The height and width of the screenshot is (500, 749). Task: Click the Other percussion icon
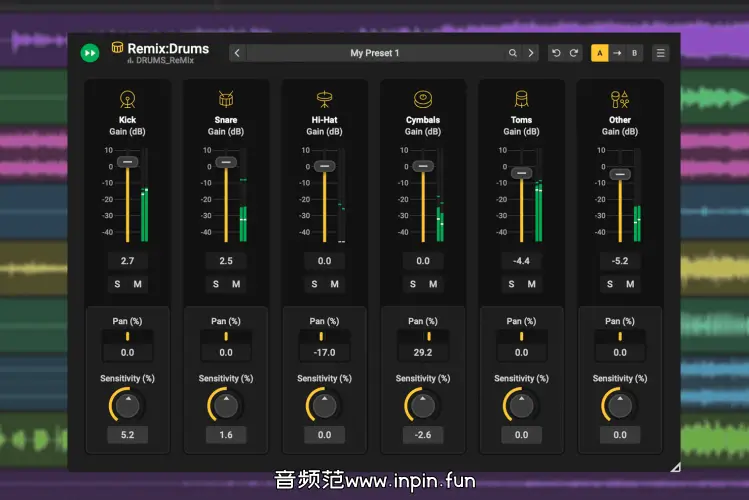pyautogui.click(x=620, y=99)
